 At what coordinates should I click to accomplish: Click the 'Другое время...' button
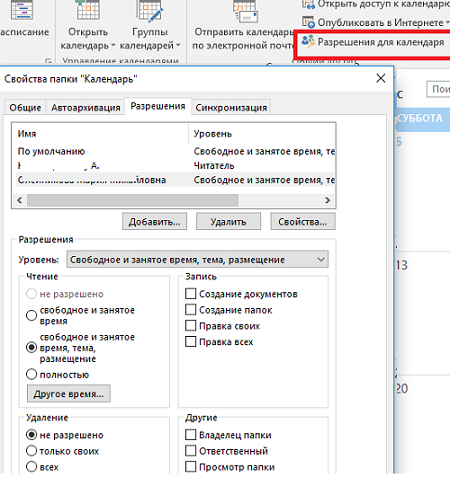(x=69, y=394)
